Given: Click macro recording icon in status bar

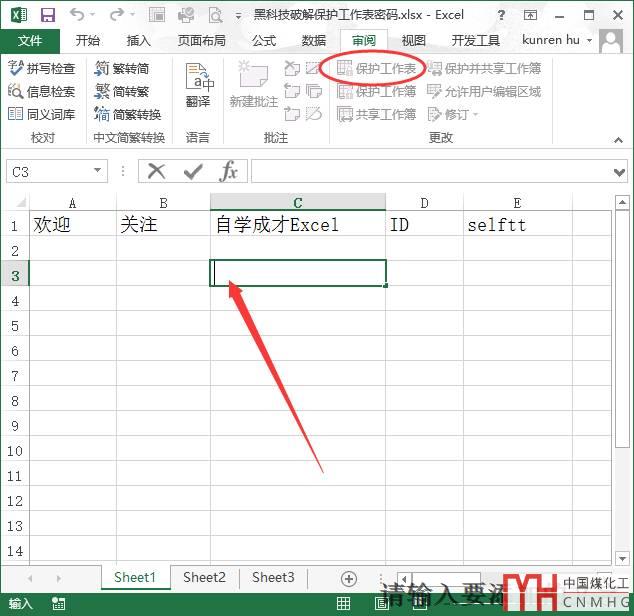Looking at the screenshot, I should 59,603.
